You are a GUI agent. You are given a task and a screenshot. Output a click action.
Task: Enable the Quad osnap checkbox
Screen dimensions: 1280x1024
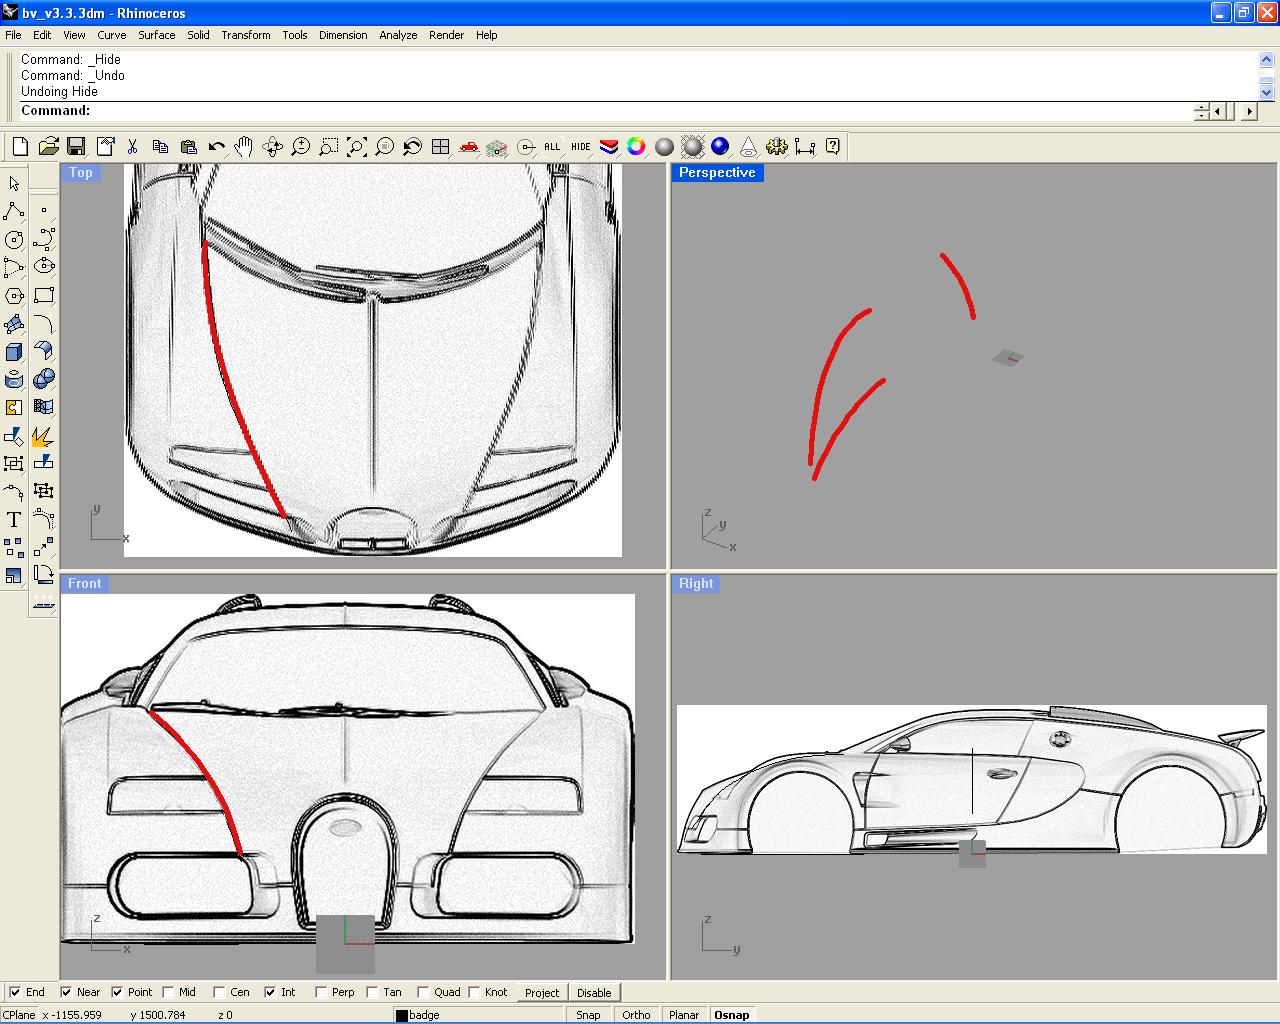[x=423, y=992]
